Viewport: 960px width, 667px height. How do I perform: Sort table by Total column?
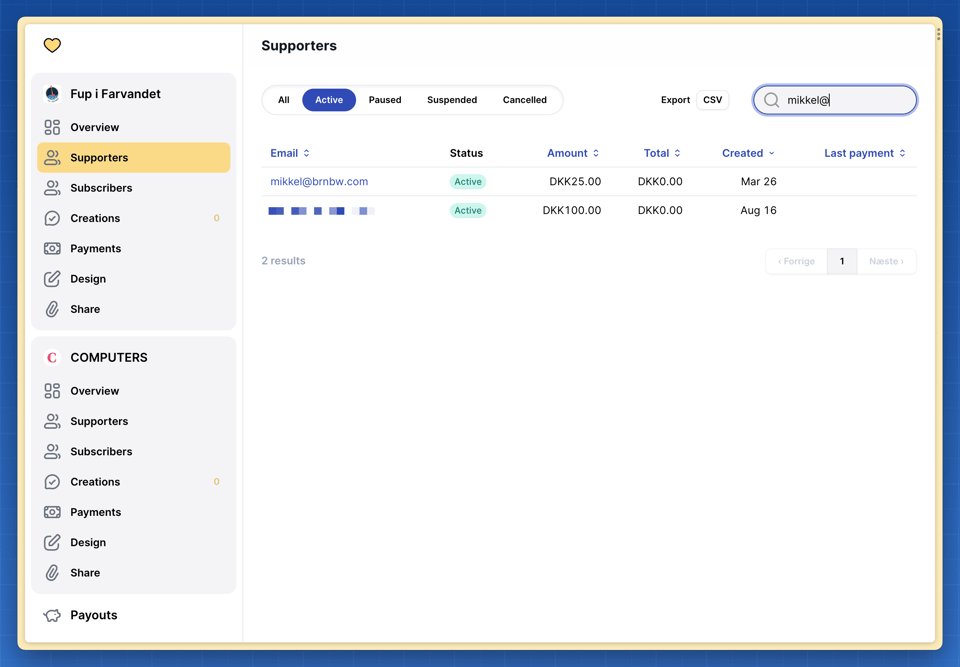(662, 153)
